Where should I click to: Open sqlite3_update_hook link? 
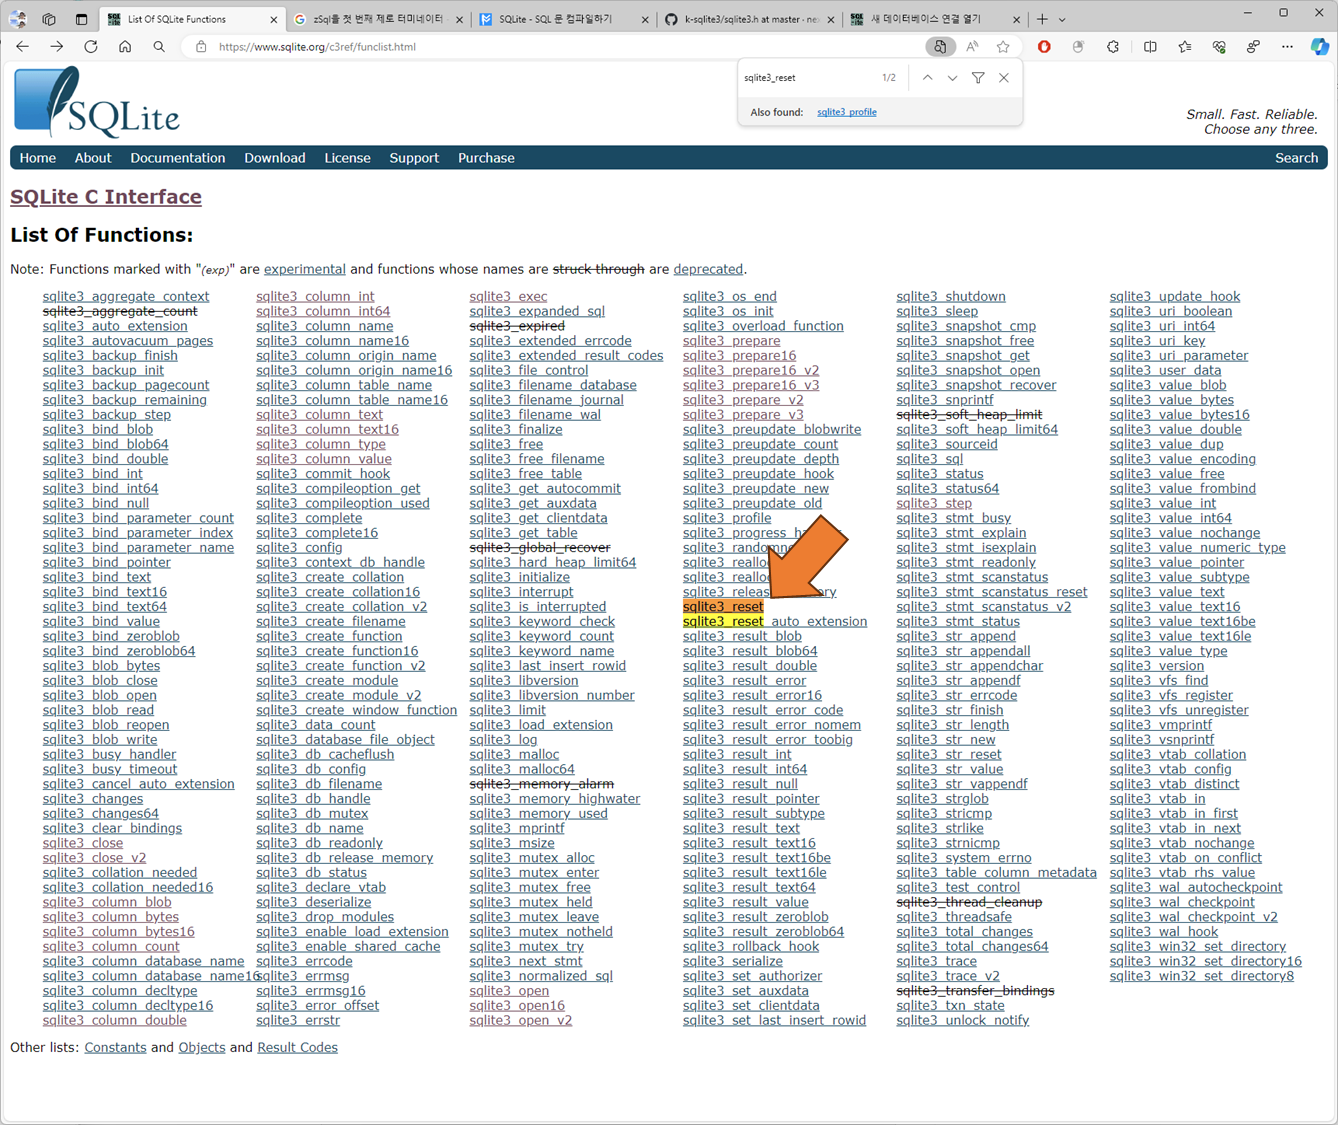[1175, 297]
